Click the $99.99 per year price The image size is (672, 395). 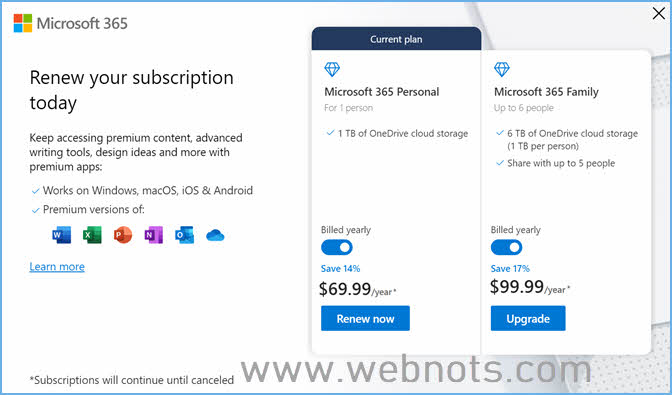pyautogui.click(x=530, y=287)
